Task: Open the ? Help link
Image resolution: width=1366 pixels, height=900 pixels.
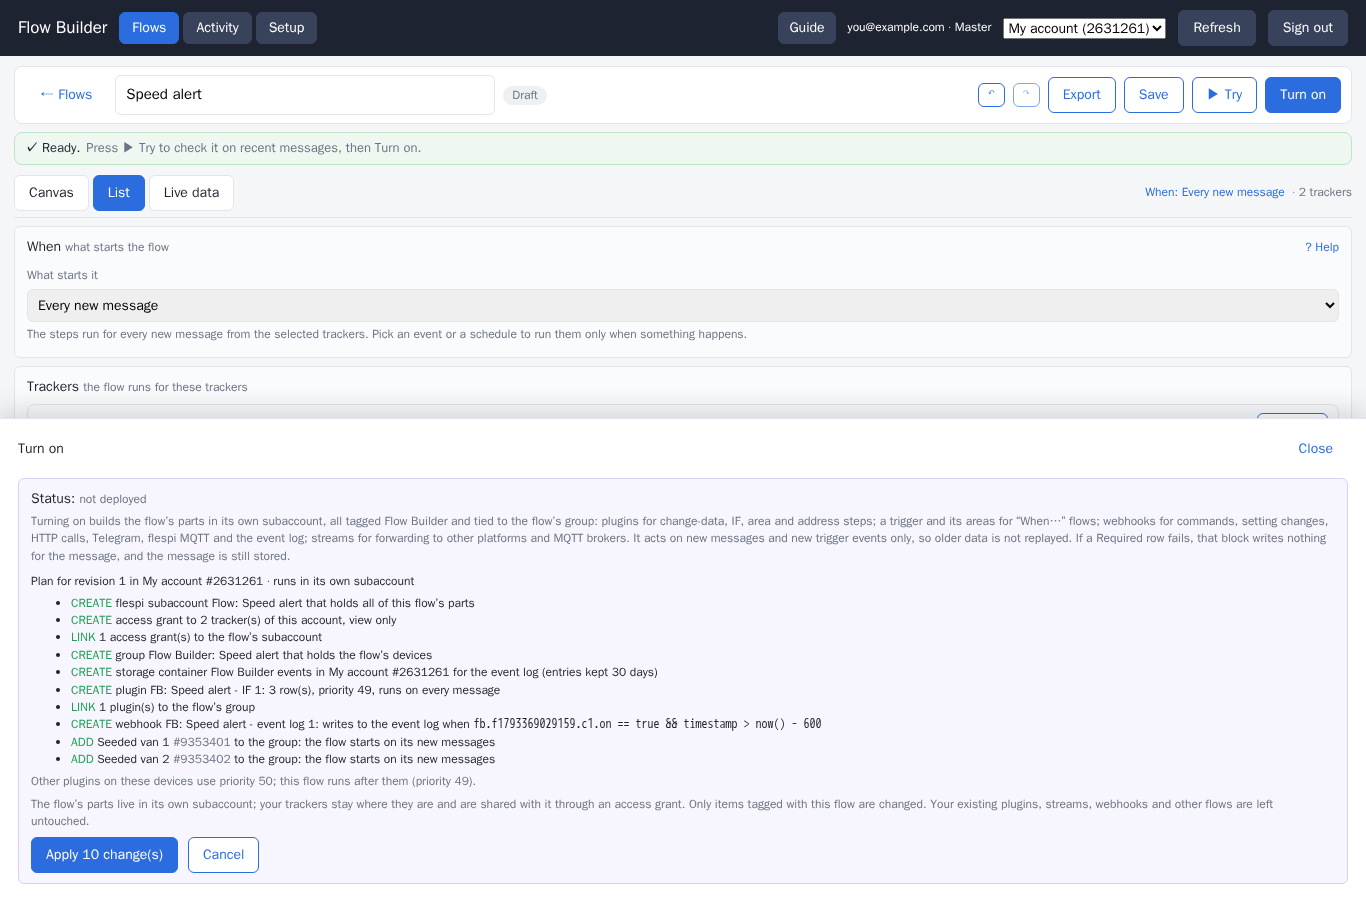Action: tap(1322, 247)
